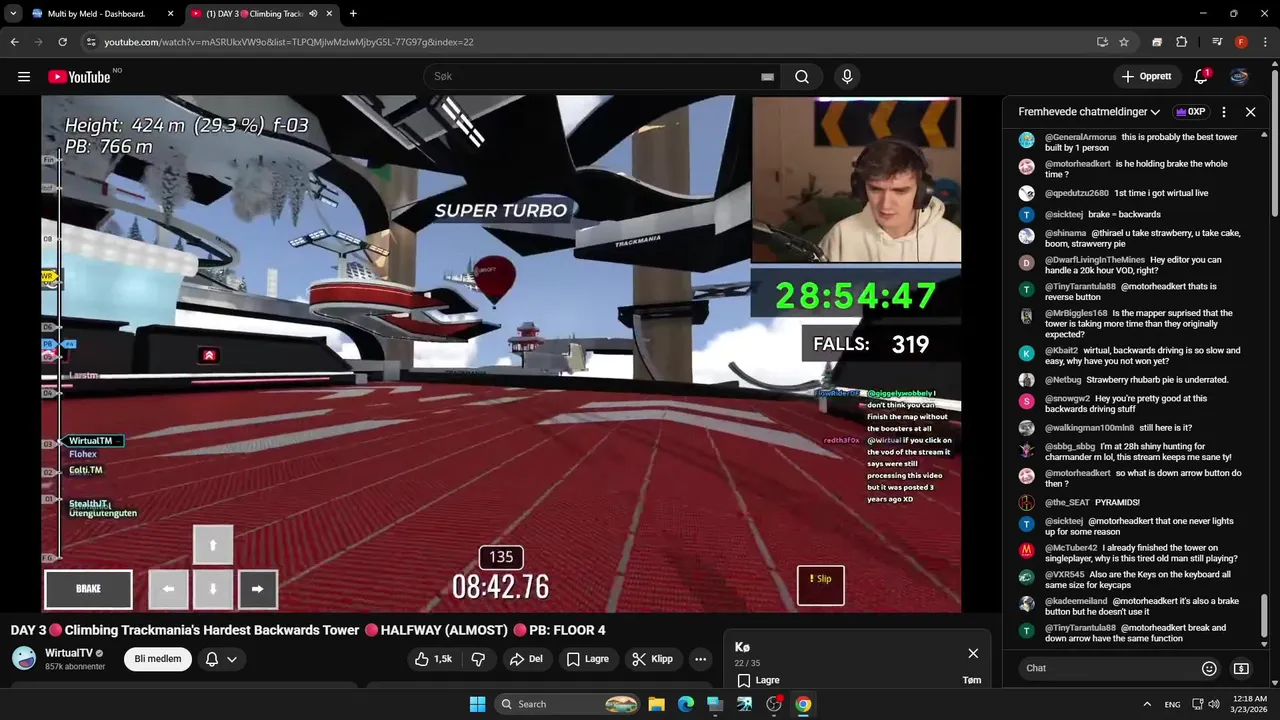Click Bli medlem join button
The image size is (1280, 720).
coord(158,659)
